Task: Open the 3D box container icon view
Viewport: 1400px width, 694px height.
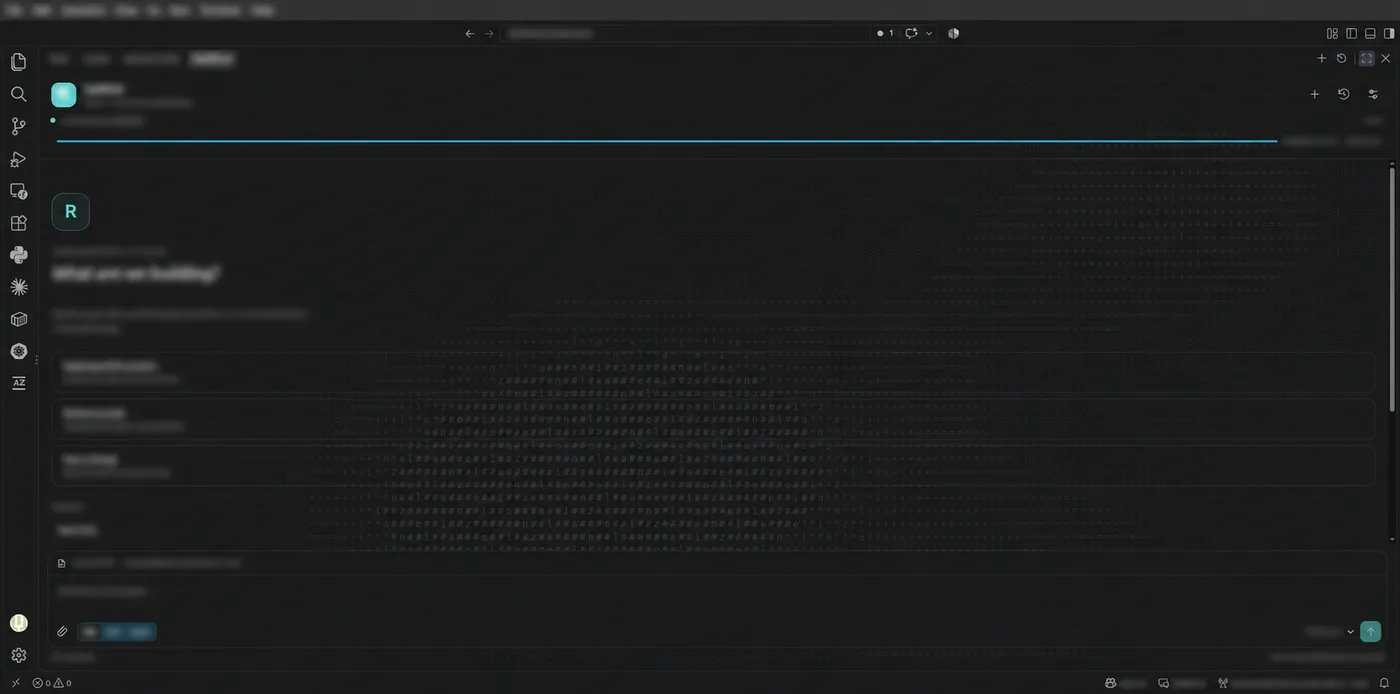Action: [x=18, y=319]
